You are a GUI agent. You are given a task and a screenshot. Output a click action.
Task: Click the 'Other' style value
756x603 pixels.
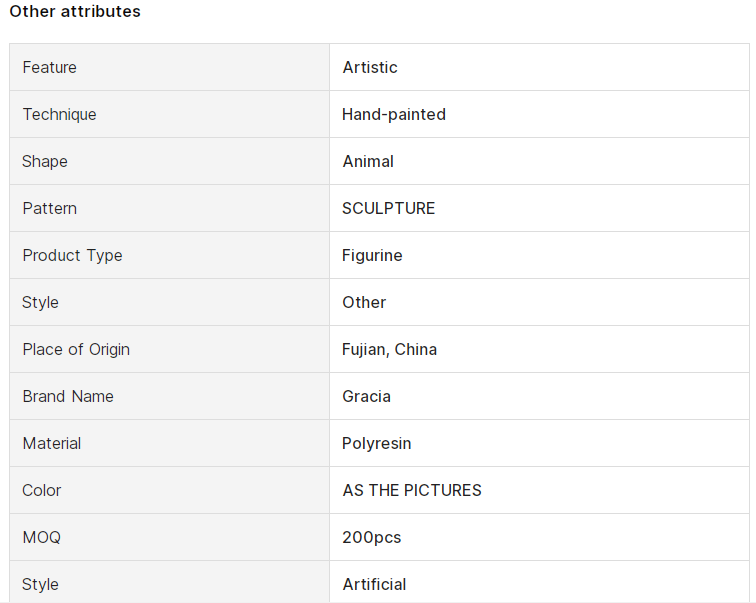(364, 302)
